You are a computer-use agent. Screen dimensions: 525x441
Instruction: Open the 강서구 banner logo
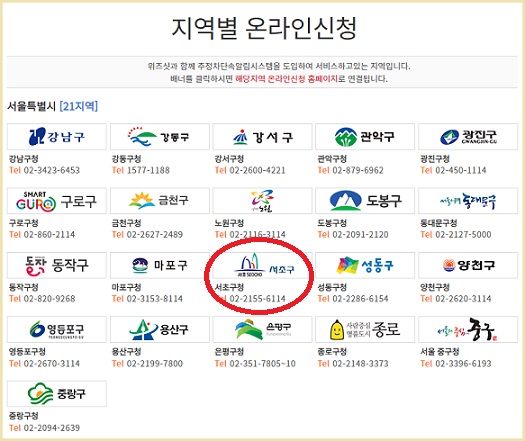(262, 137)
